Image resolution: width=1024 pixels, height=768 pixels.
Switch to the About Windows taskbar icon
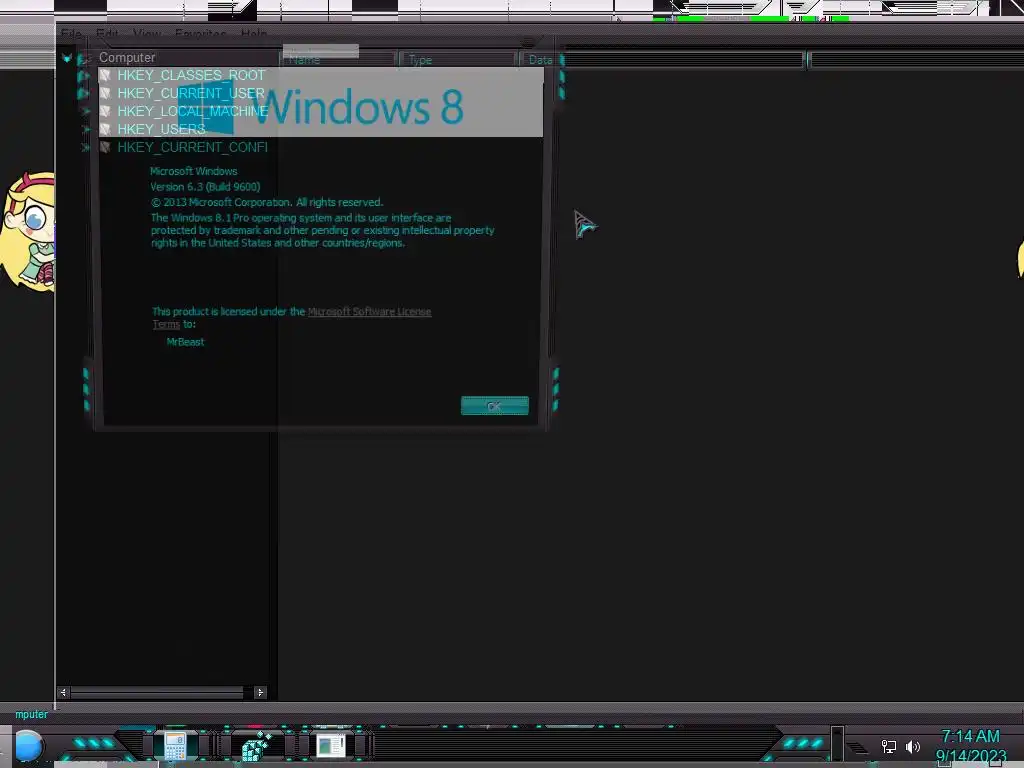click(x=330, y=746)
